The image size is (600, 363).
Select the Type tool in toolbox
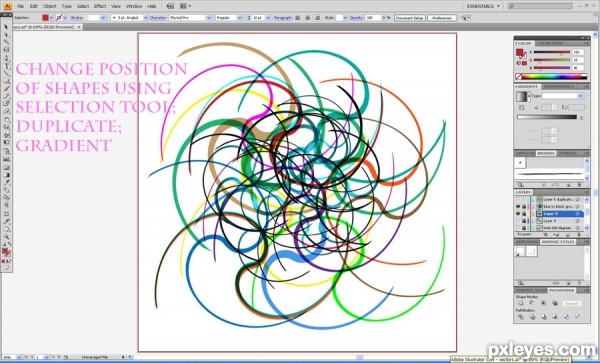click(x=6, y=66)
